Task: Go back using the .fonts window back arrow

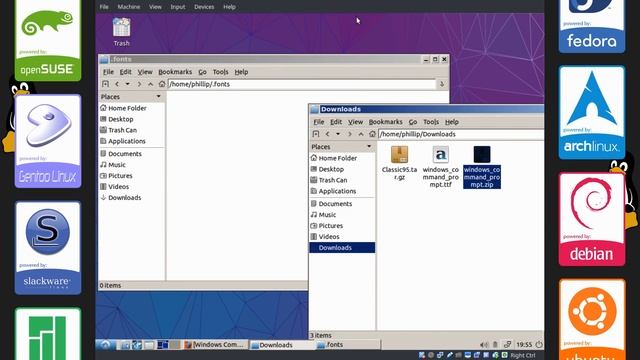Action: tap(117, 84)
